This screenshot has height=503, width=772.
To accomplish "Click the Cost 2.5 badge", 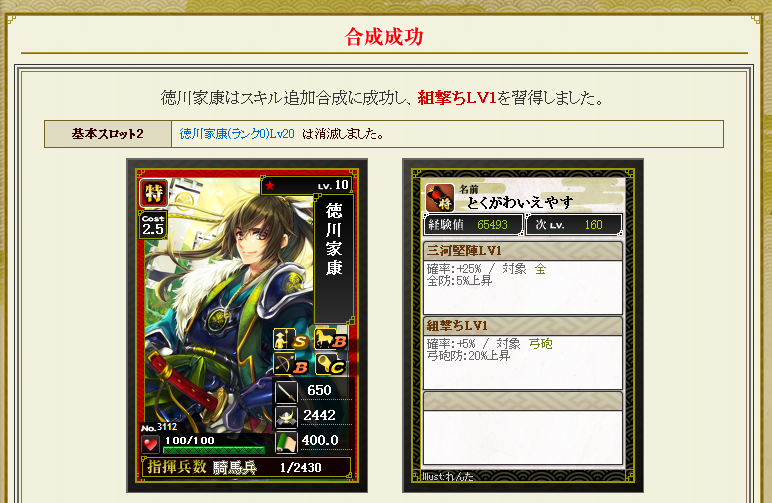I will [x=153, y=225].
